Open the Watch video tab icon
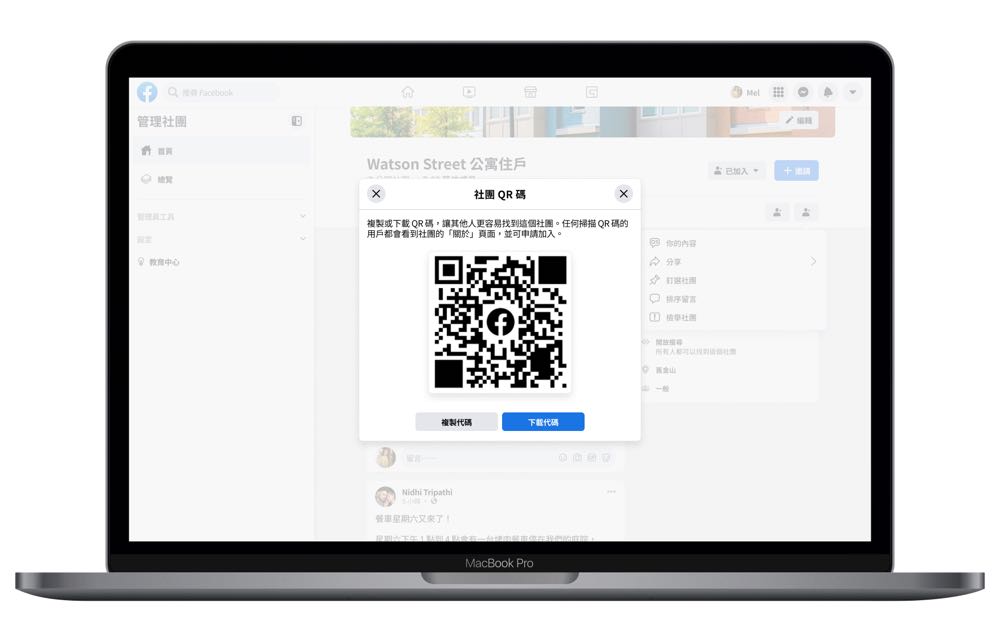This screenshot has height=619, width=1000. (x=469, y=92)
